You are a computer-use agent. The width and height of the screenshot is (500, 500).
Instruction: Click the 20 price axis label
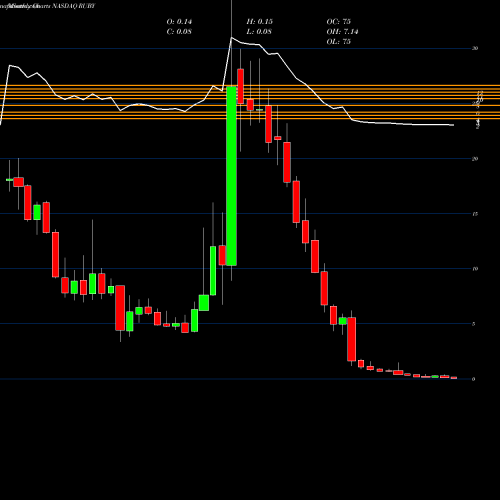[475, 159]
